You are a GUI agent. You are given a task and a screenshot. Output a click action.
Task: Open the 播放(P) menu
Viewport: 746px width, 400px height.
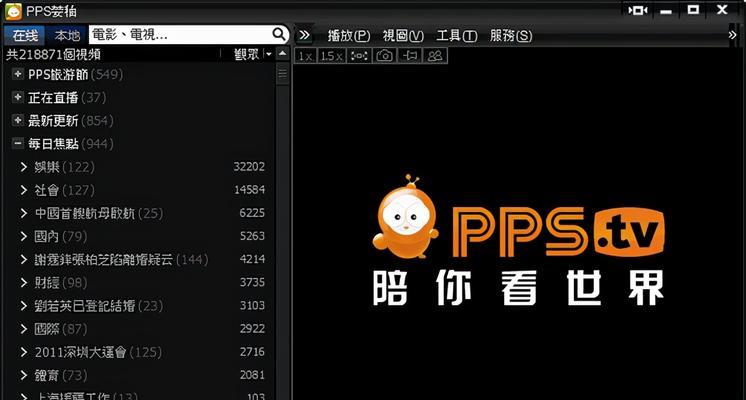349,36
